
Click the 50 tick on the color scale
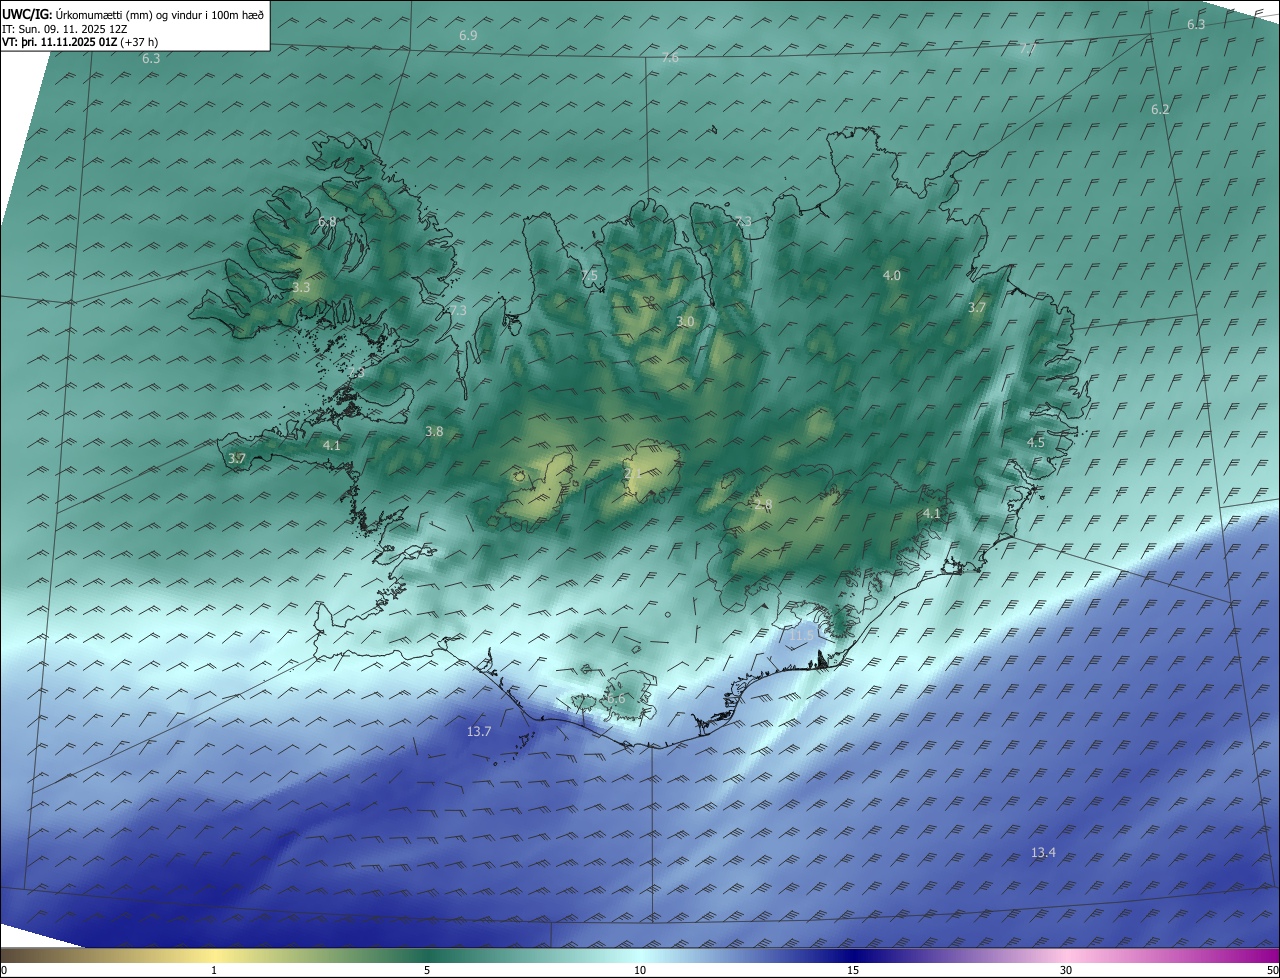[1272, 970]
